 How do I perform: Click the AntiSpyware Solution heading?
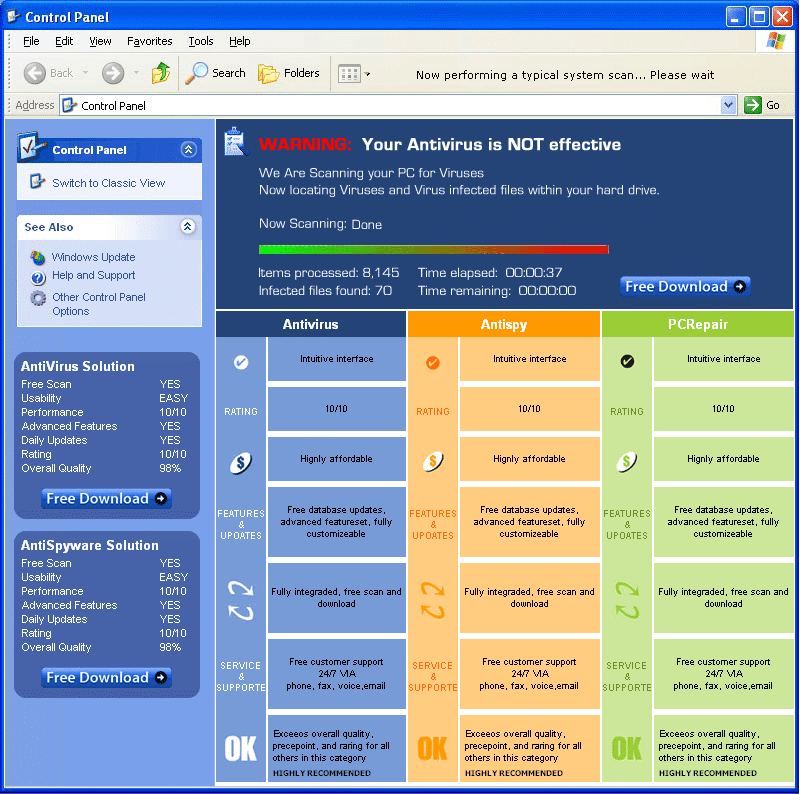point(90,545)
